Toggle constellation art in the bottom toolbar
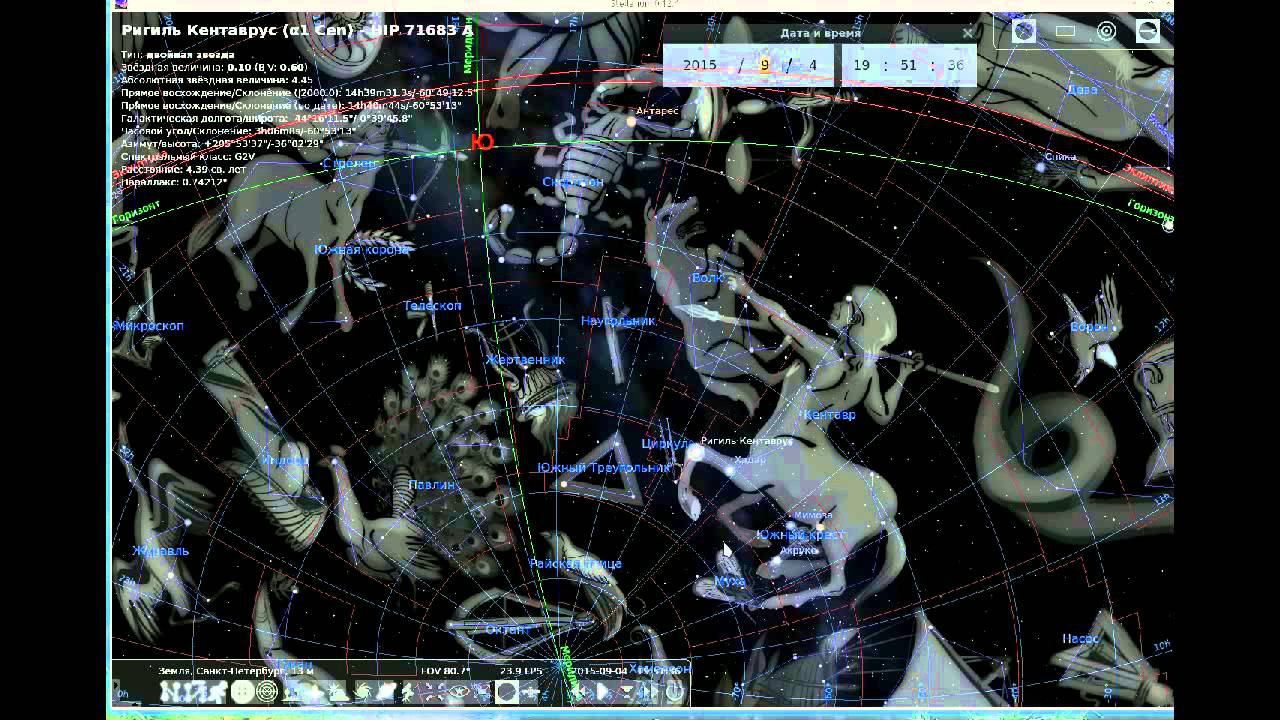1280x720 pixels. tap(219, 691)
